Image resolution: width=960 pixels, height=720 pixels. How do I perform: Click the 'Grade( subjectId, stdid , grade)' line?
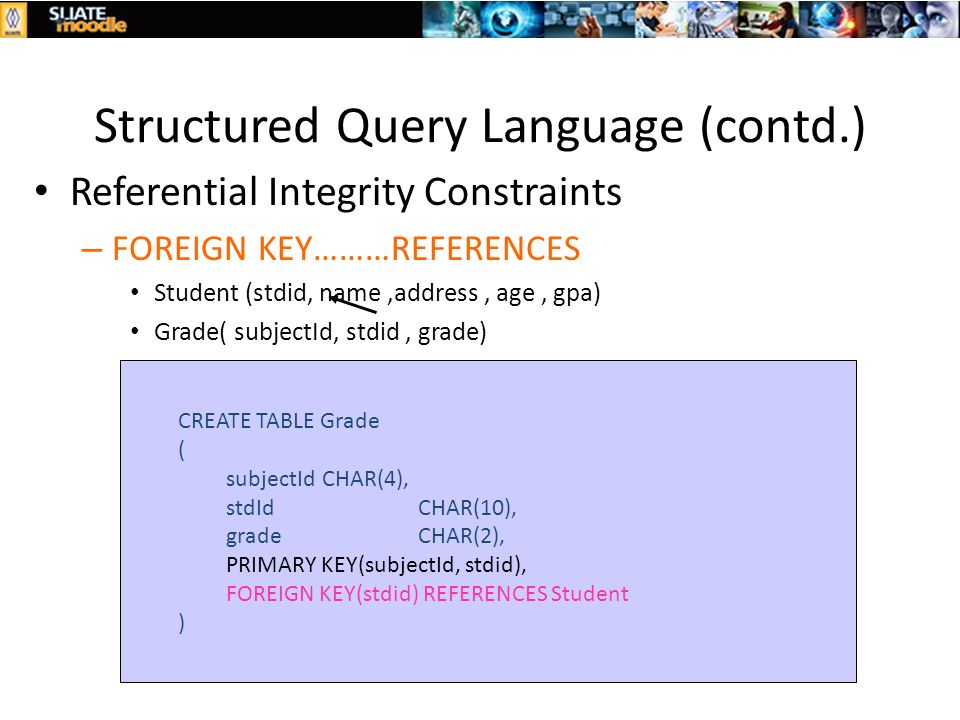[x=320, y=332]
